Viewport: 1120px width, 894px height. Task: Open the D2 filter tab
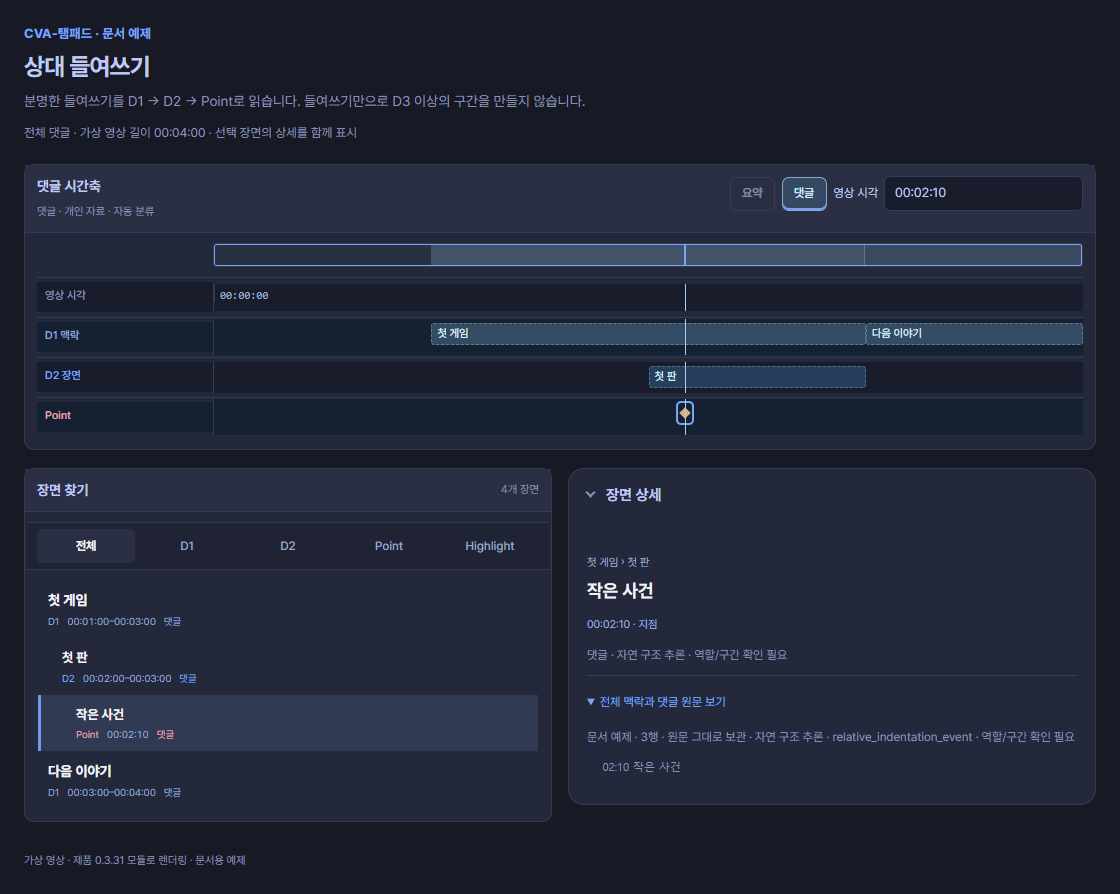[x=288, y=546]
